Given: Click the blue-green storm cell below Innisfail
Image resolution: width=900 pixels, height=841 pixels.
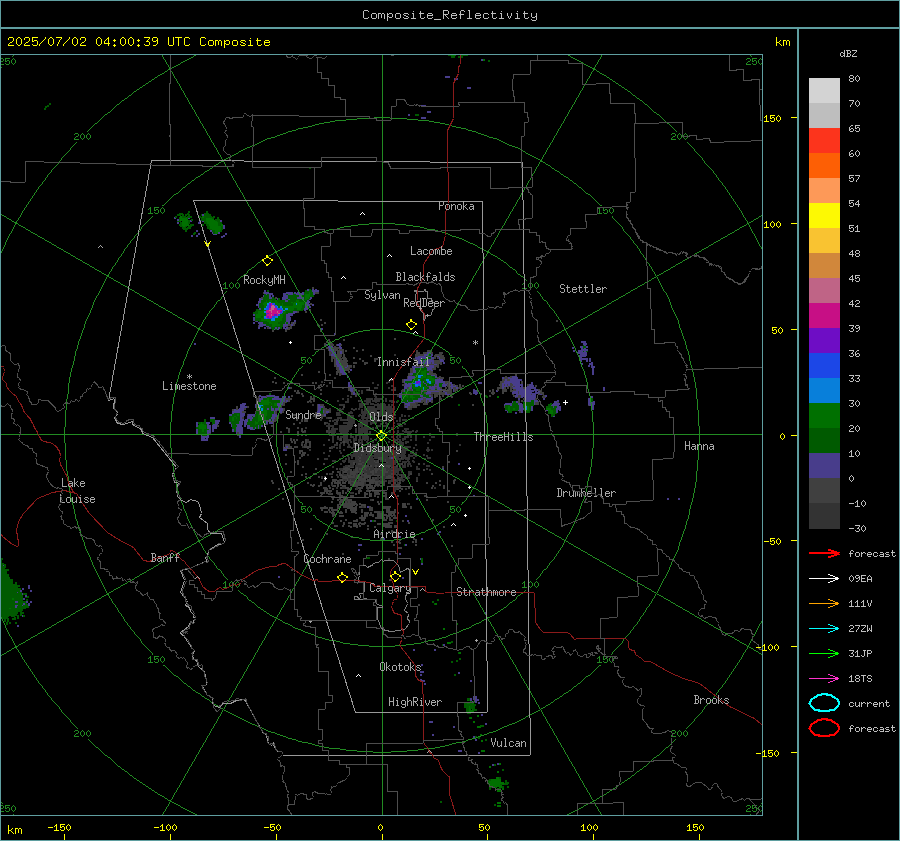Looking at the screenshot, I should point(422,380).
